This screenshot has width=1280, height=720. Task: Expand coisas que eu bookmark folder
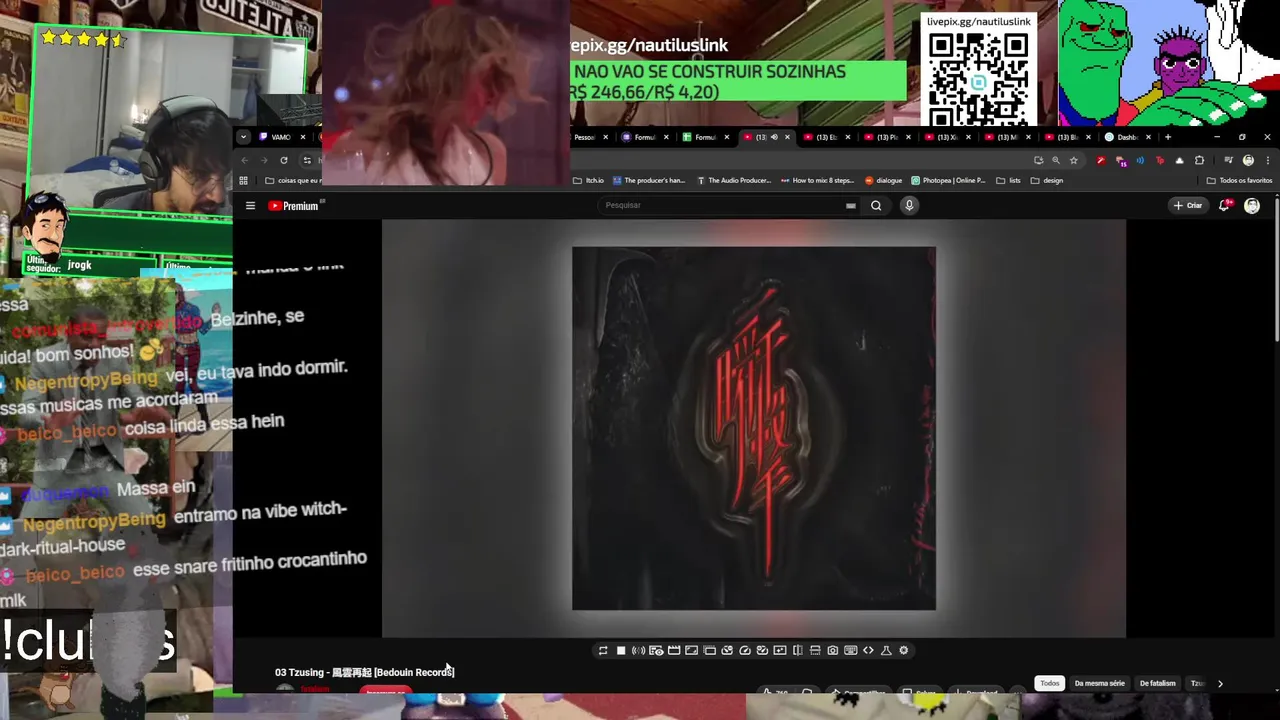[293, 181]
